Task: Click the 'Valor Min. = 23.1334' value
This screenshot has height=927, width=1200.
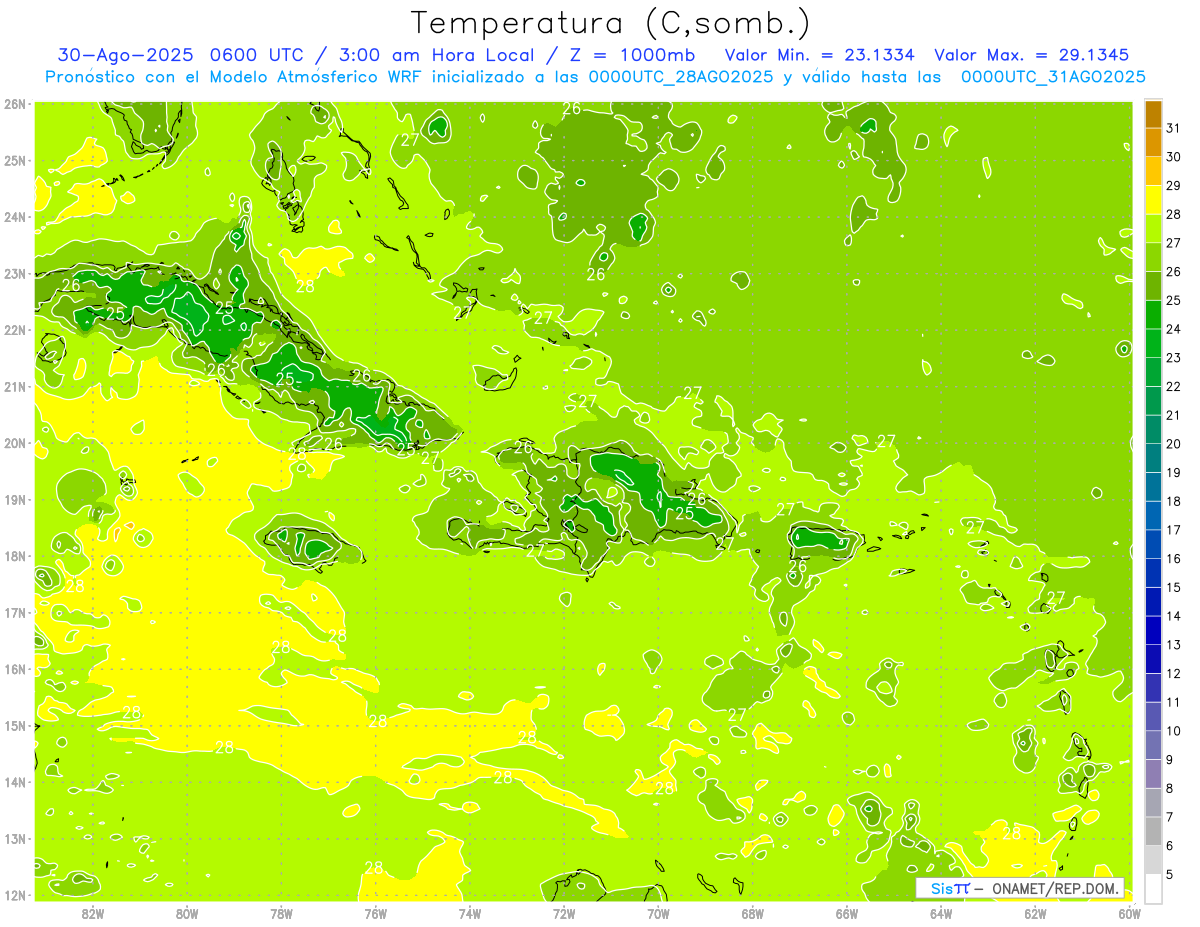Action: (x=820, y=55)
